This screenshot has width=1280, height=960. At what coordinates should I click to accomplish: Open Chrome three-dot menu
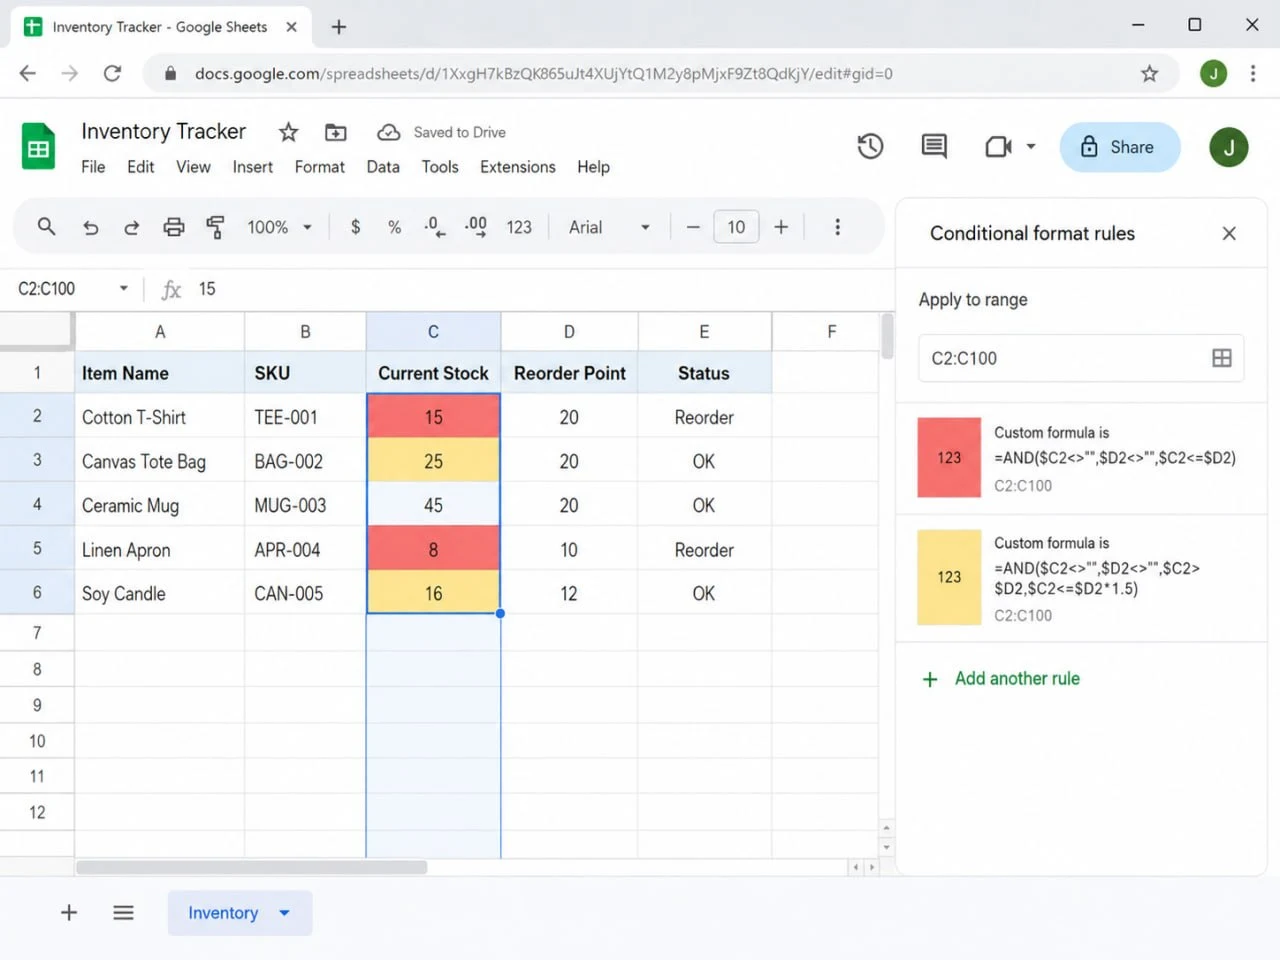pos(1252,73)
